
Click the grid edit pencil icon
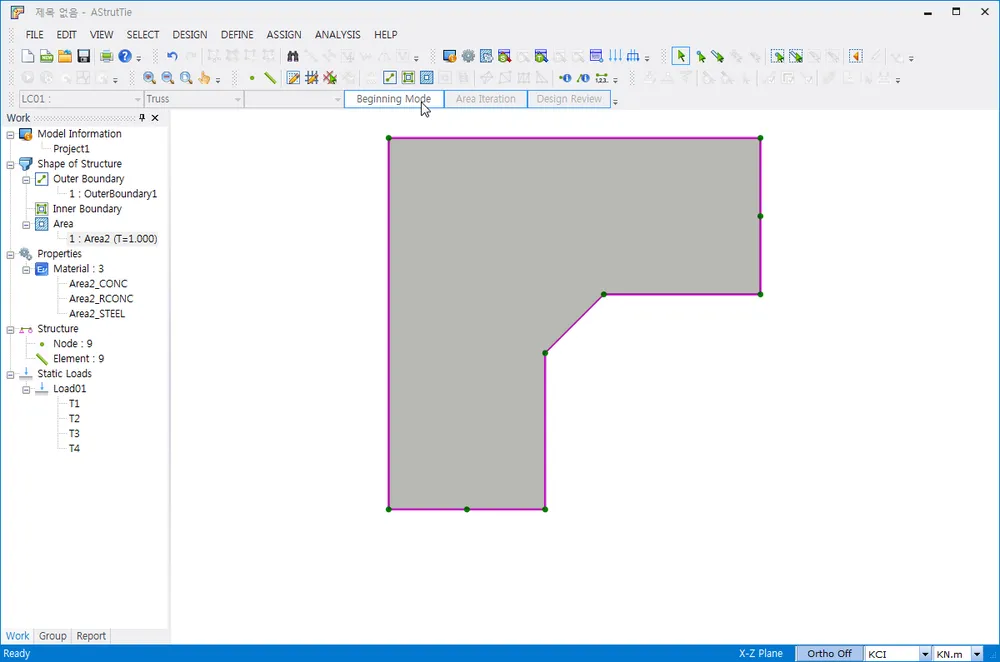point(293,78)
